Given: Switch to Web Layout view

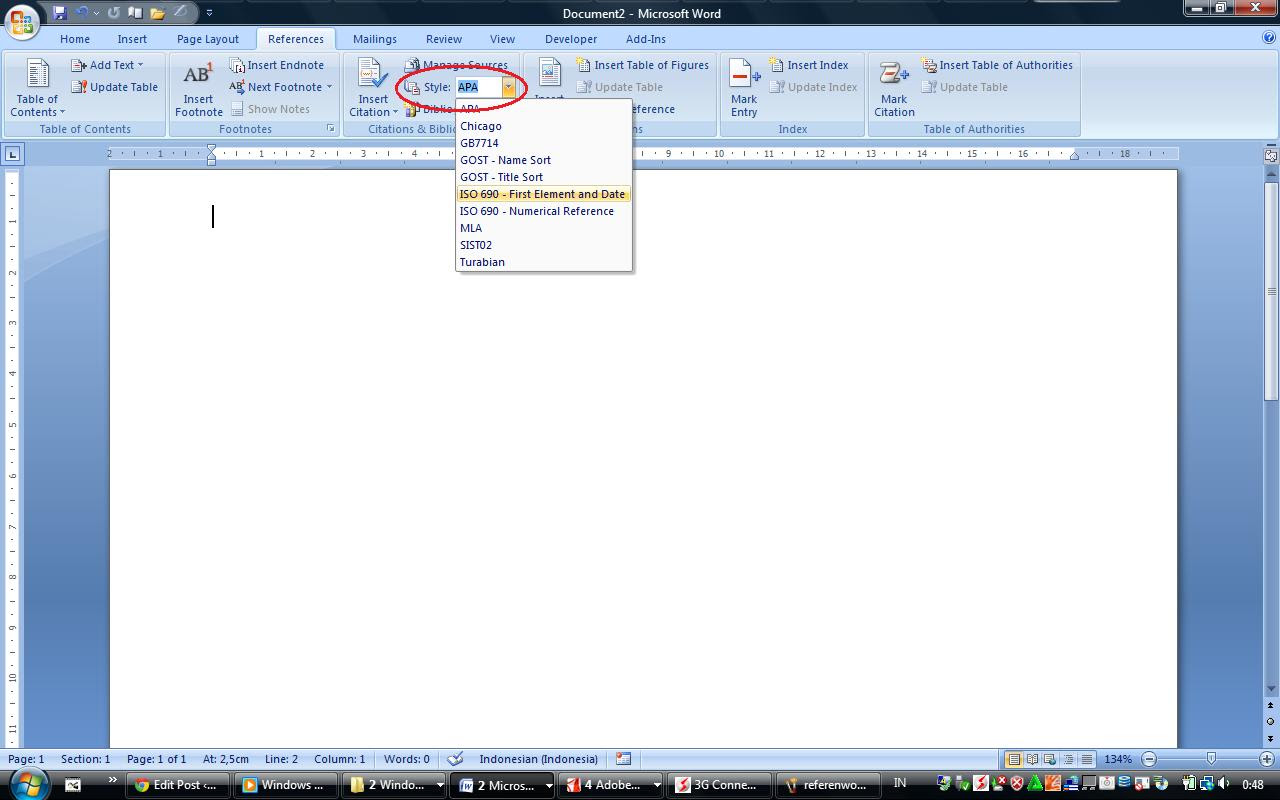Looking at the screenshot, I should click(1050, 759).
